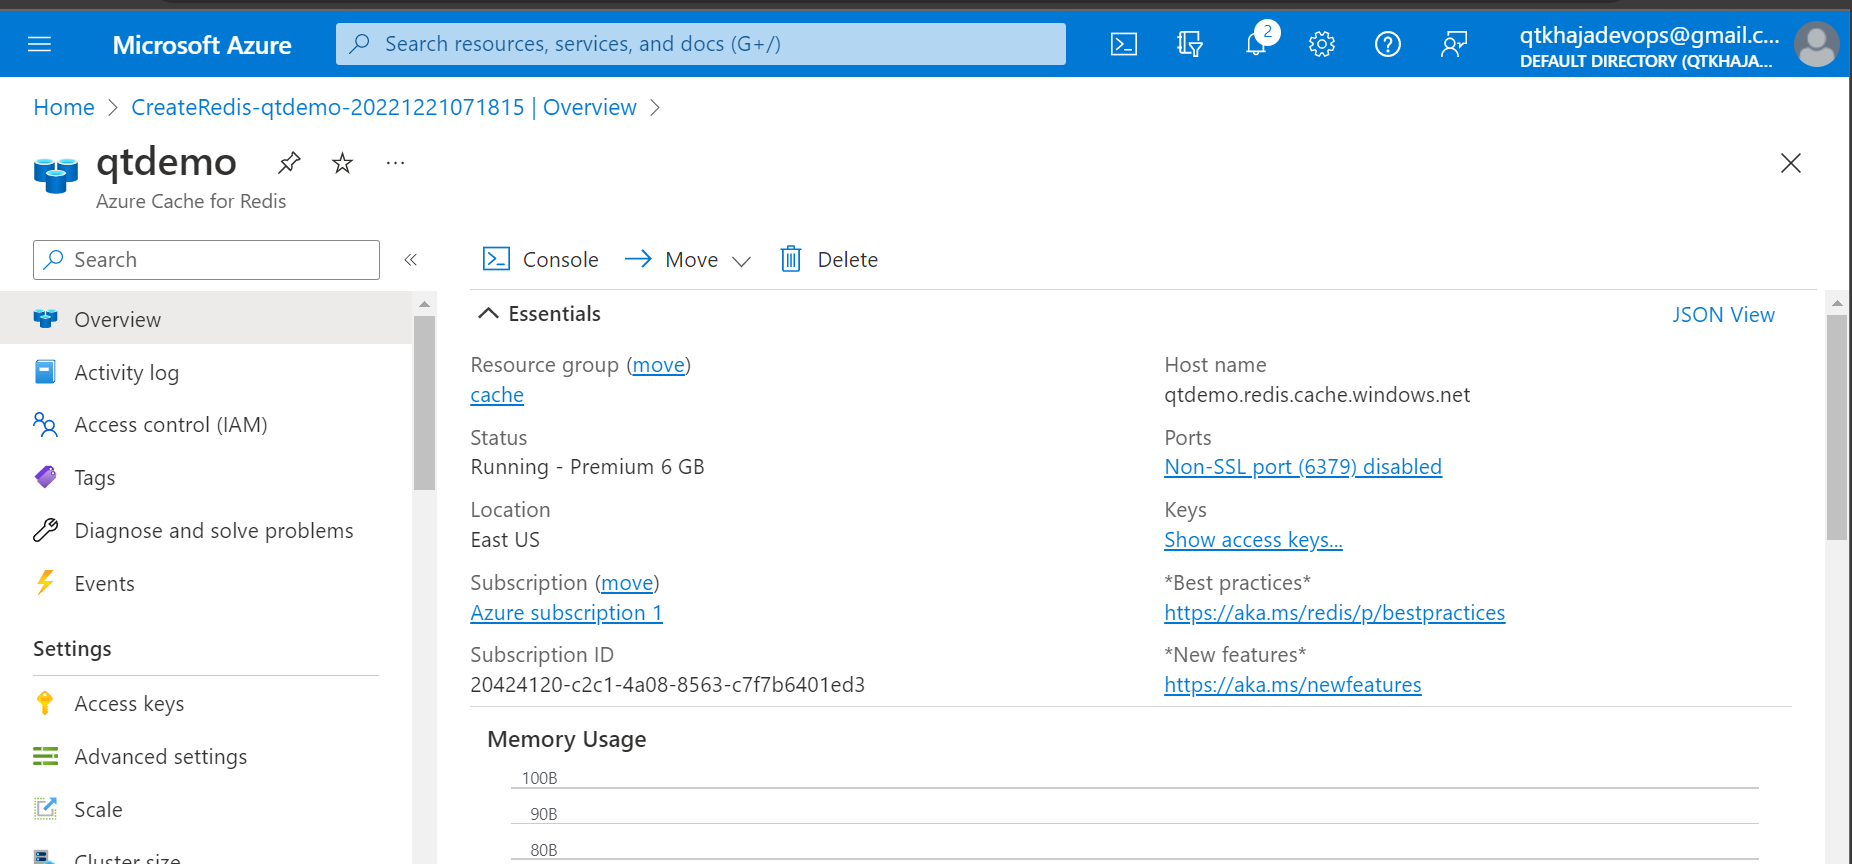Click Non-SSL port (6379) disabled link
The image size is (1852, 864).
[1303, 467]
